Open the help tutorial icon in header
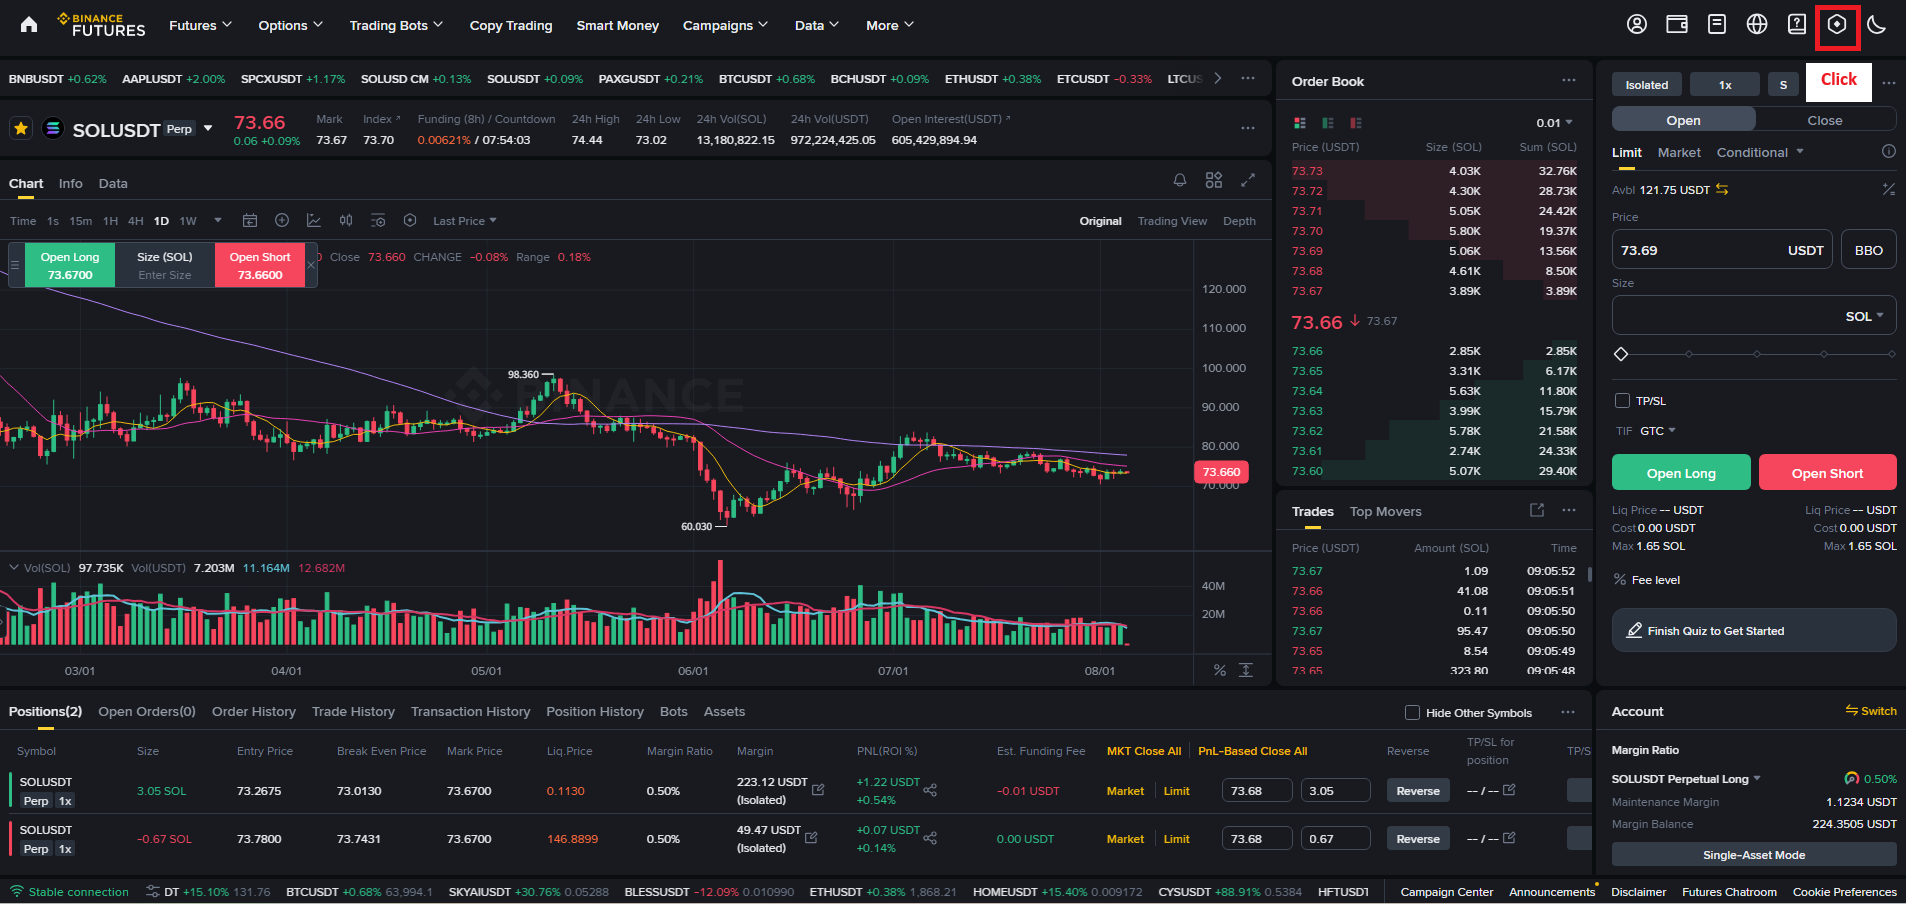 pos(1797,25)
